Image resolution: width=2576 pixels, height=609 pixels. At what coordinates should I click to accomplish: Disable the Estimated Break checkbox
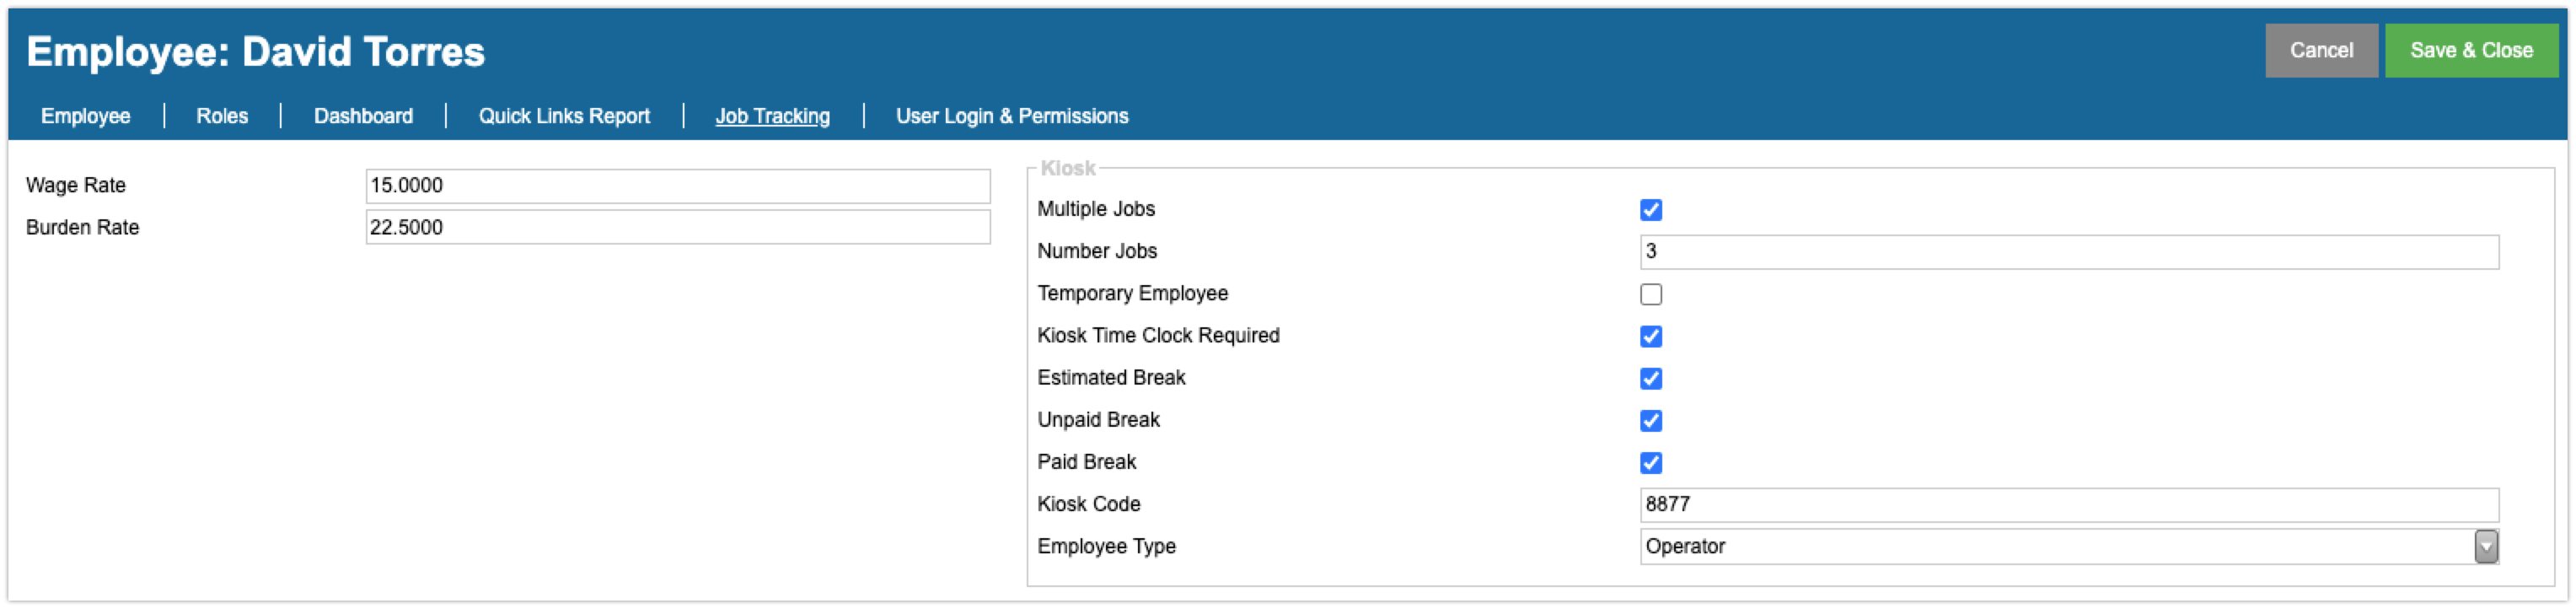click(x=1650, y=378)
